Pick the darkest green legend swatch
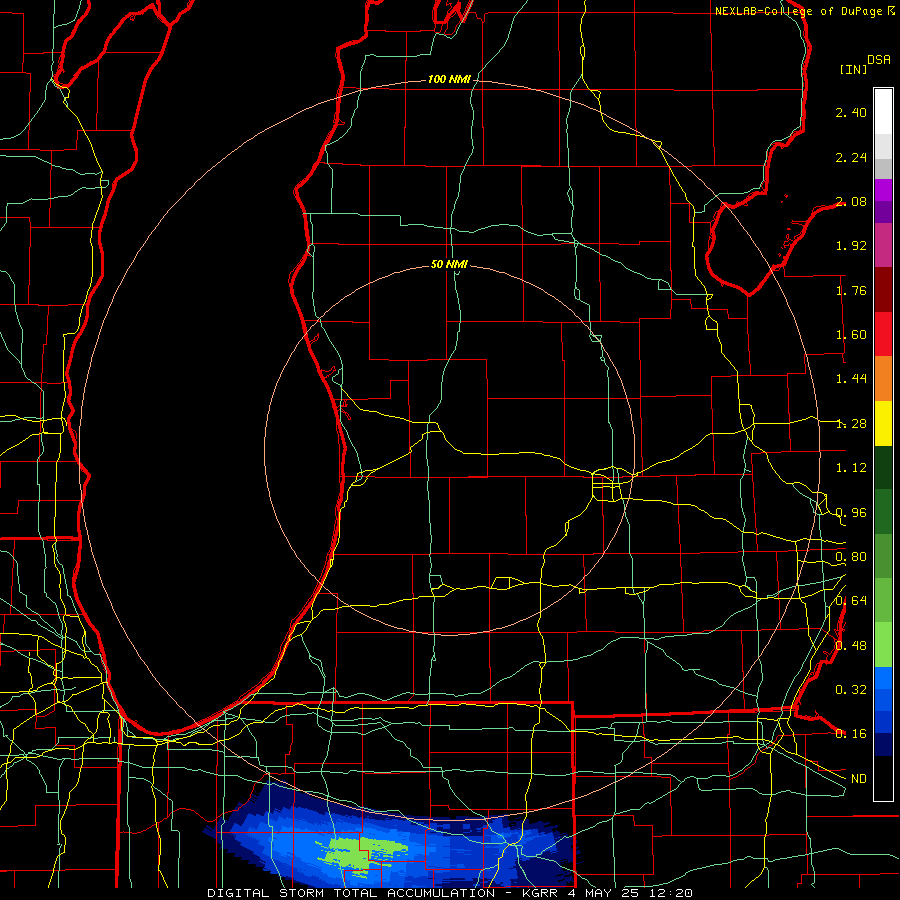The height and width of the screenshot is (900, 900). 883,468
